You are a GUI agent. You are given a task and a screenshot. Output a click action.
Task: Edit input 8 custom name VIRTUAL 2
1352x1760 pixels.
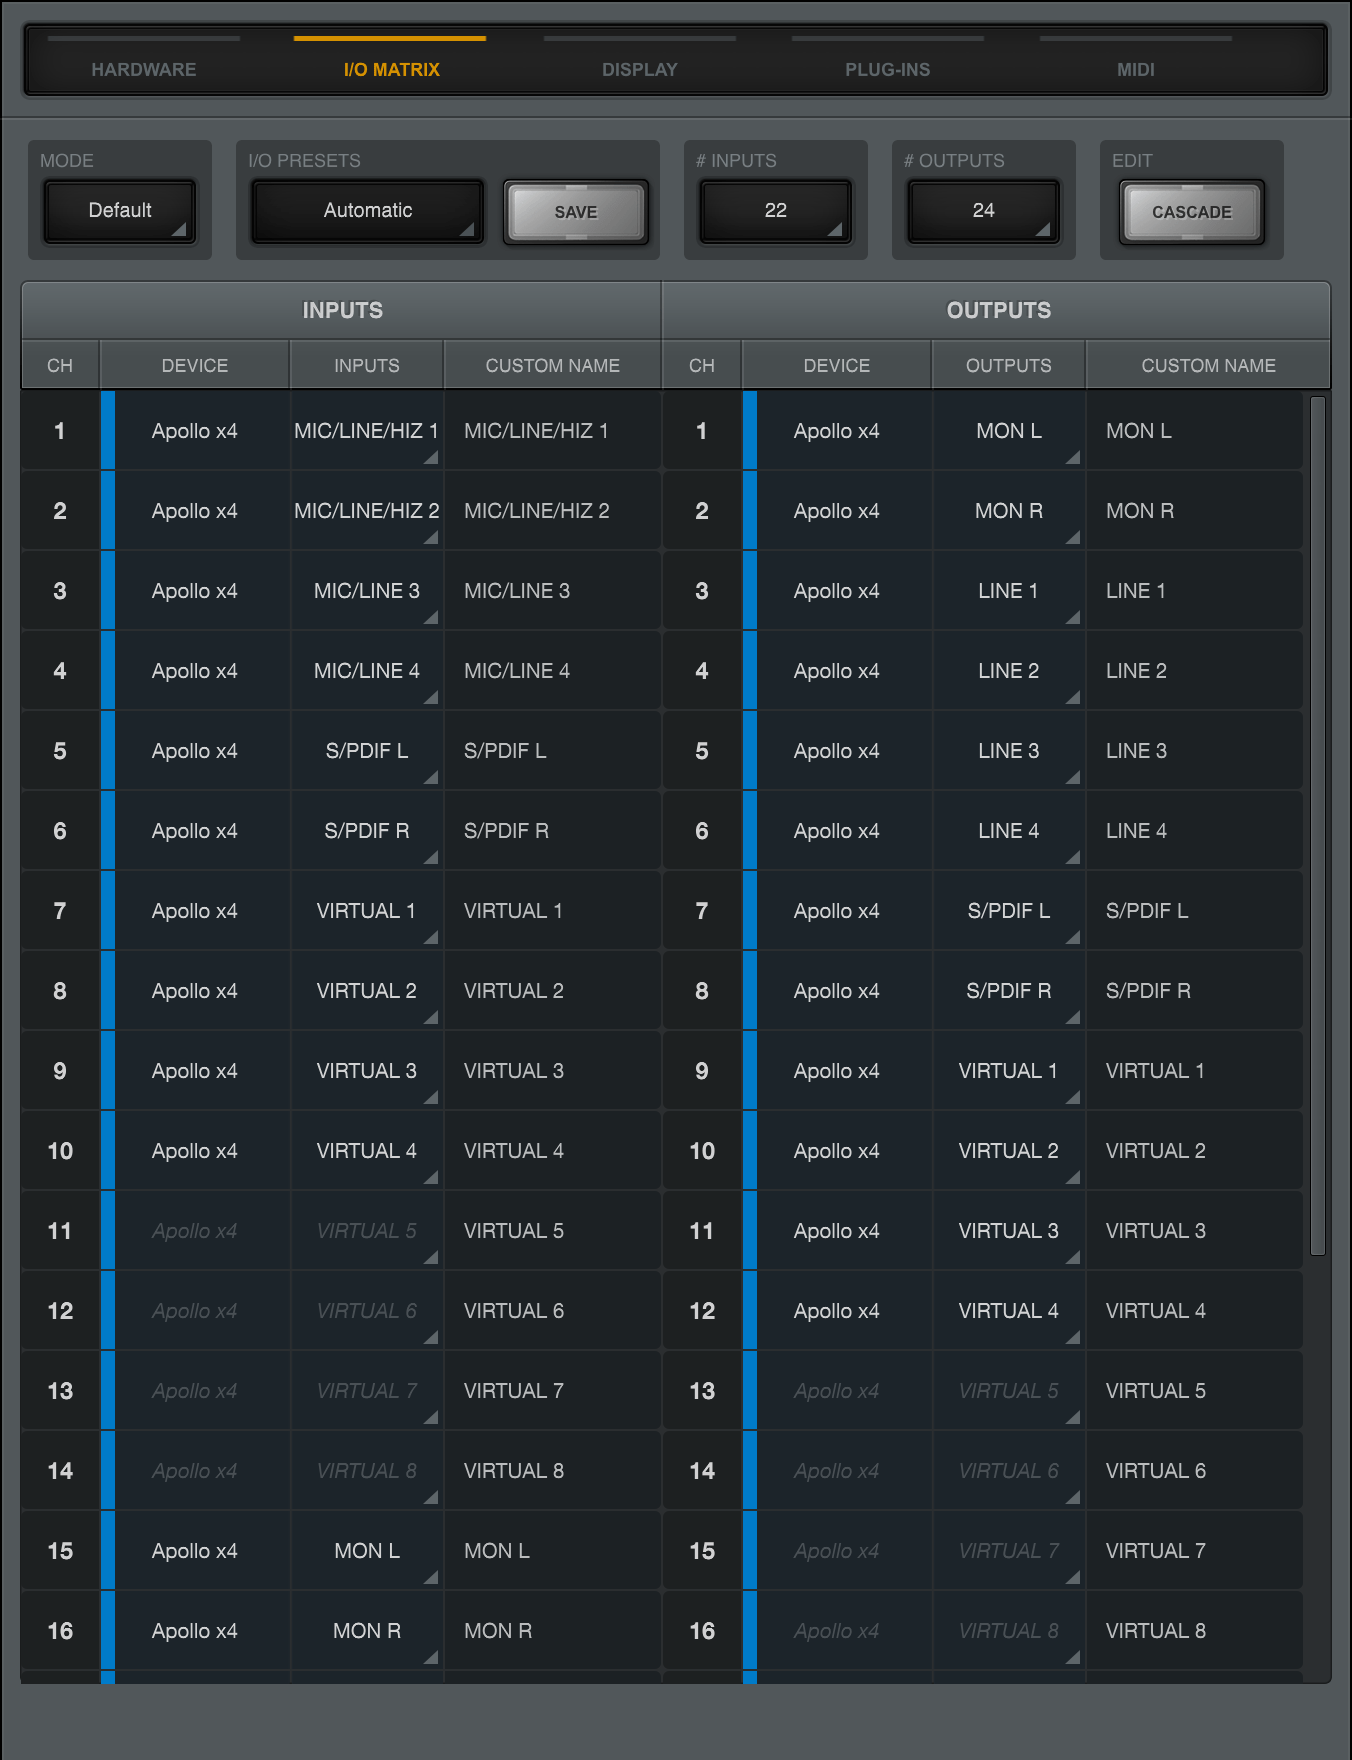(x=552, y=991)
